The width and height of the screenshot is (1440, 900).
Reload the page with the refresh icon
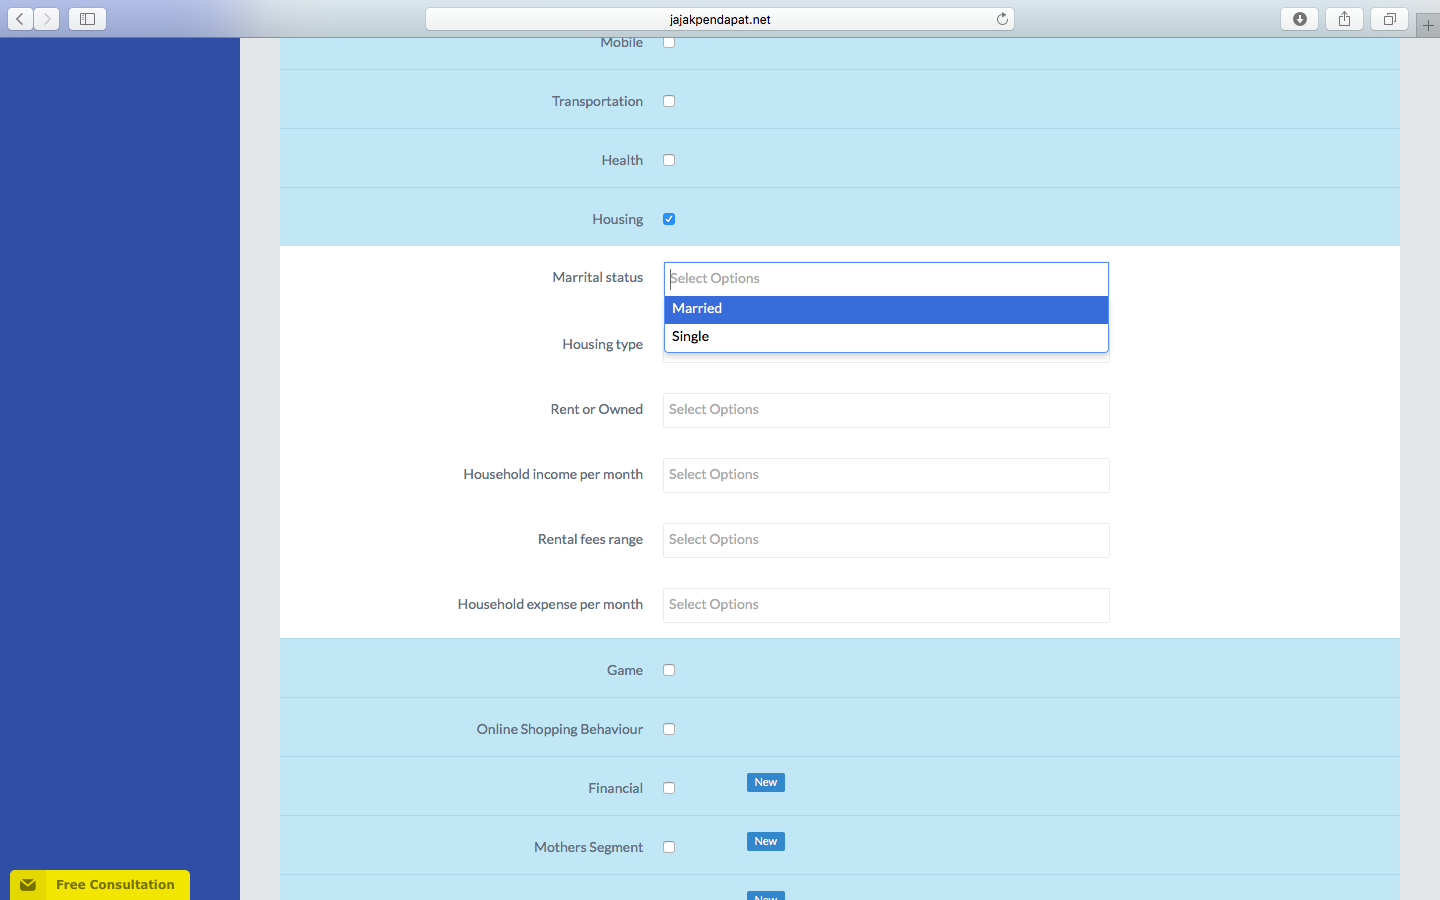(1002, 19)
